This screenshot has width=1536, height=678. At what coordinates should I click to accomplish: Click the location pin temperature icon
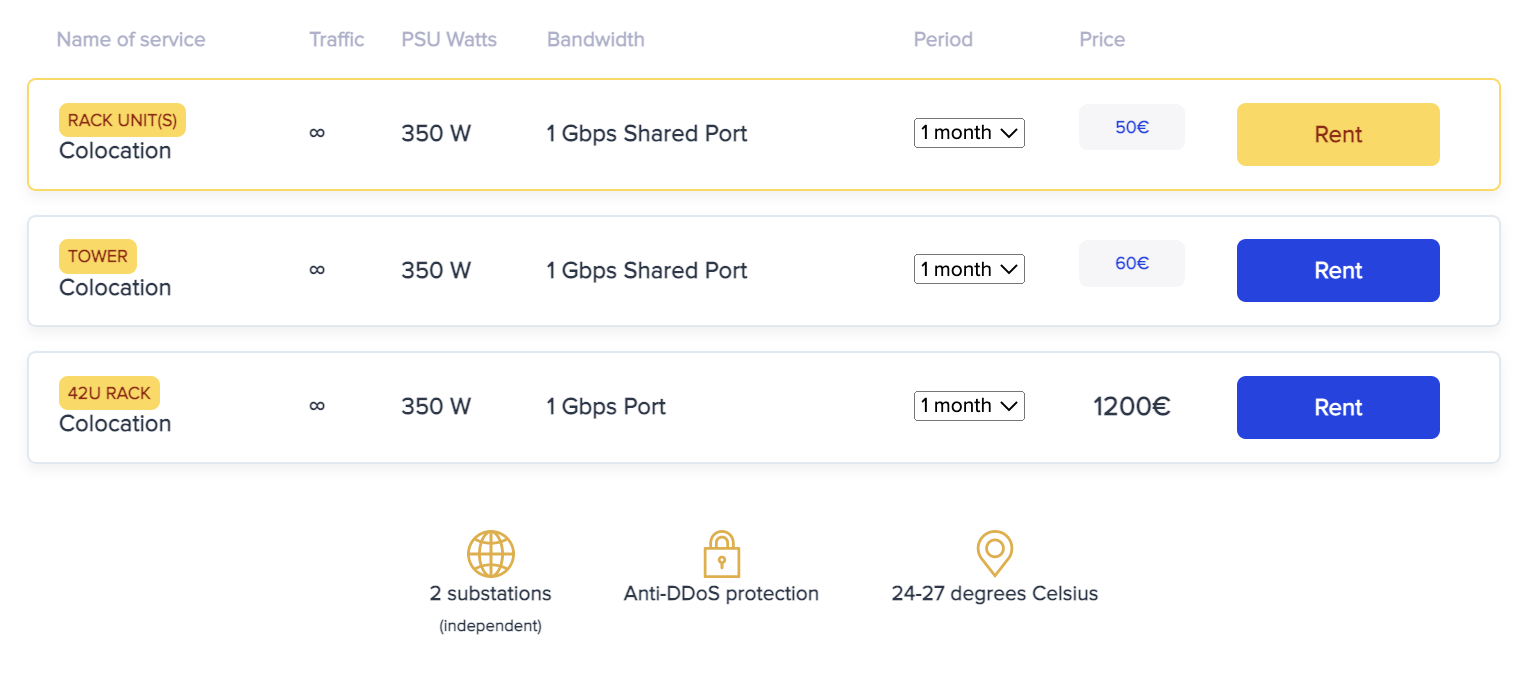pos(994,553)
